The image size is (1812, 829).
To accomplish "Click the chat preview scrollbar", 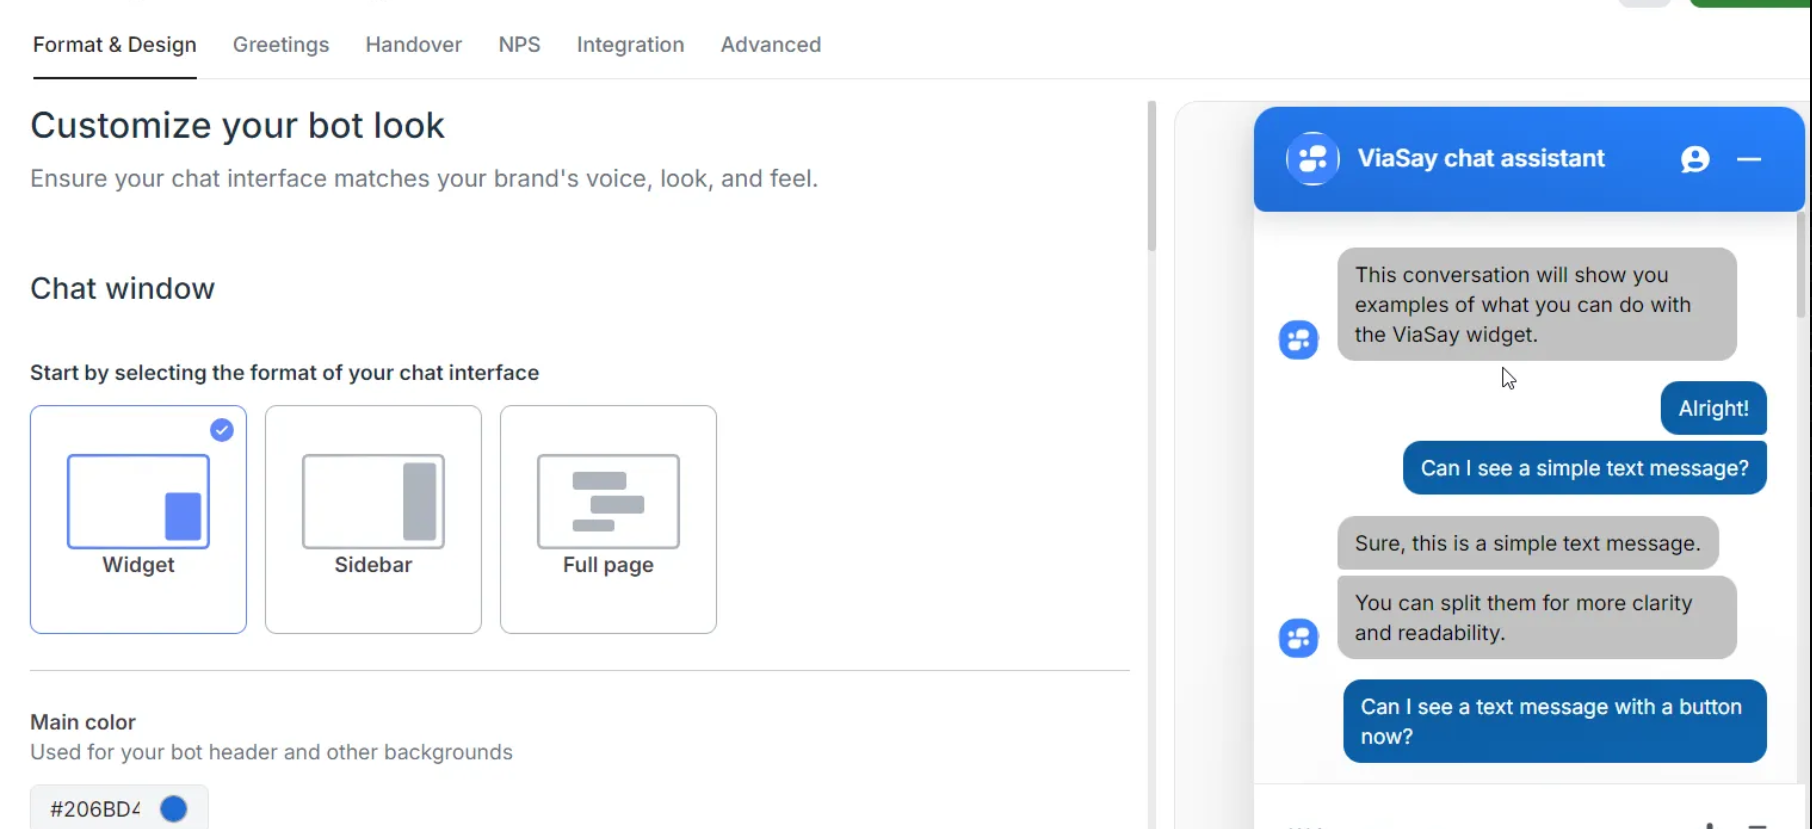I will pos(1801,265).
